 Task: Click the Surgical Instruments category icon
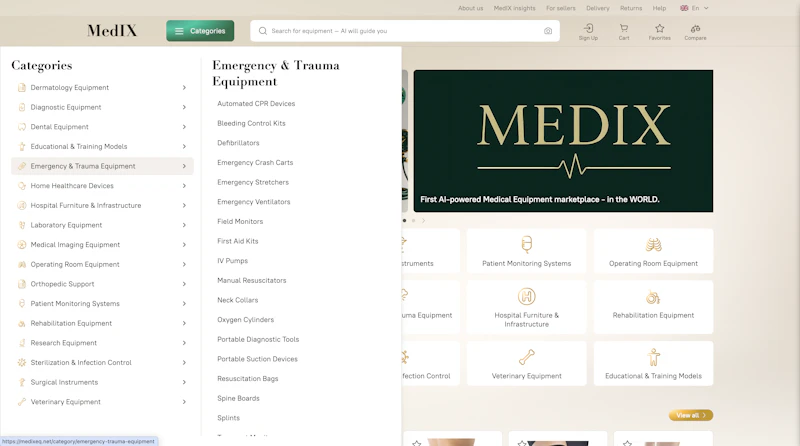point(21,382)
